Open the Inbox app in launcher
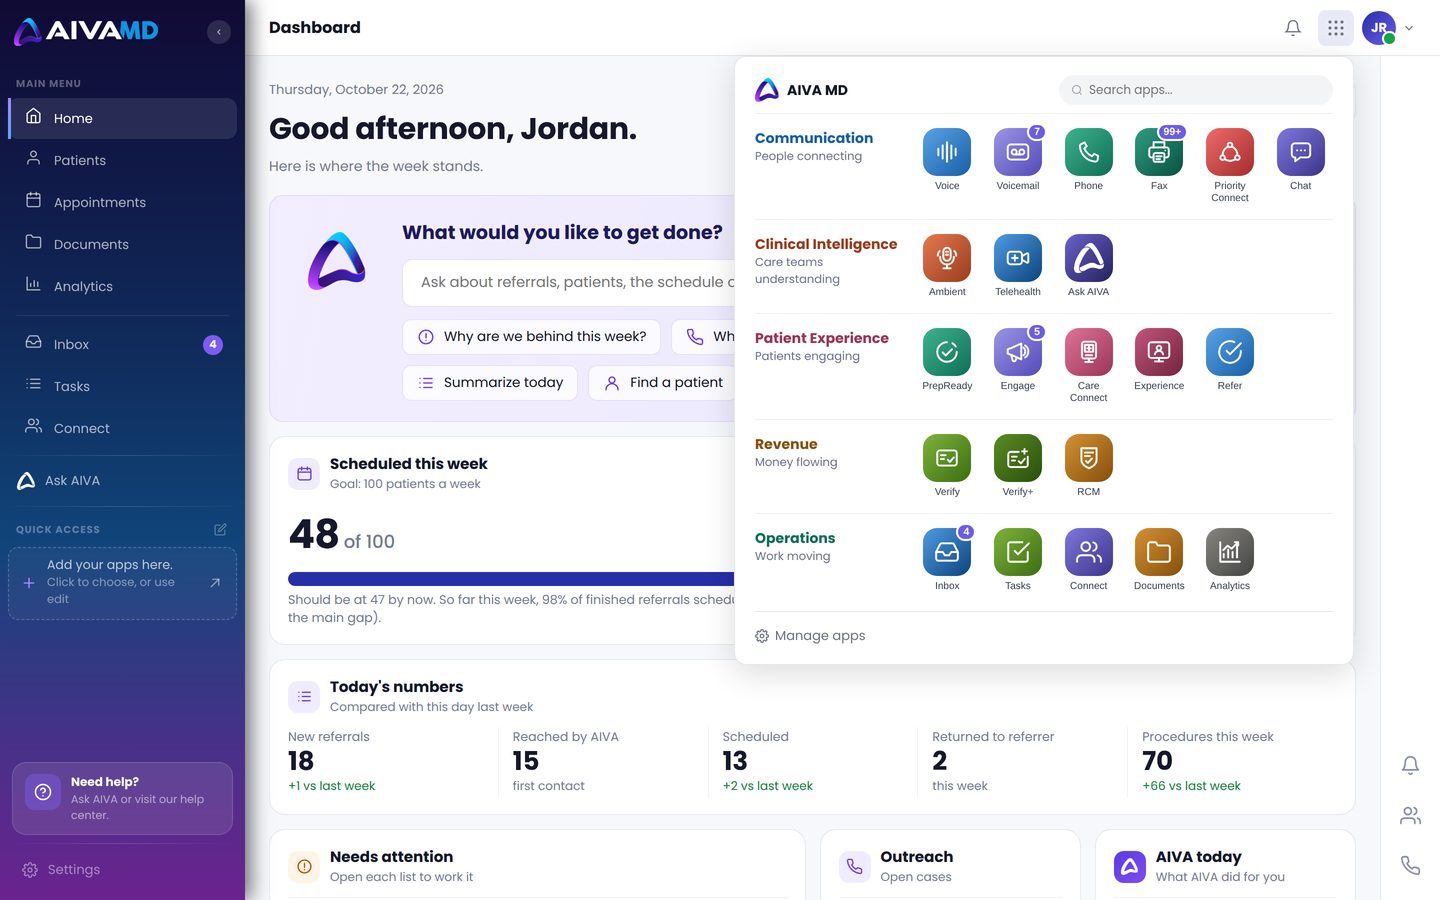Viewport: 1440px width, 900px height. click(x=946, y=552)
